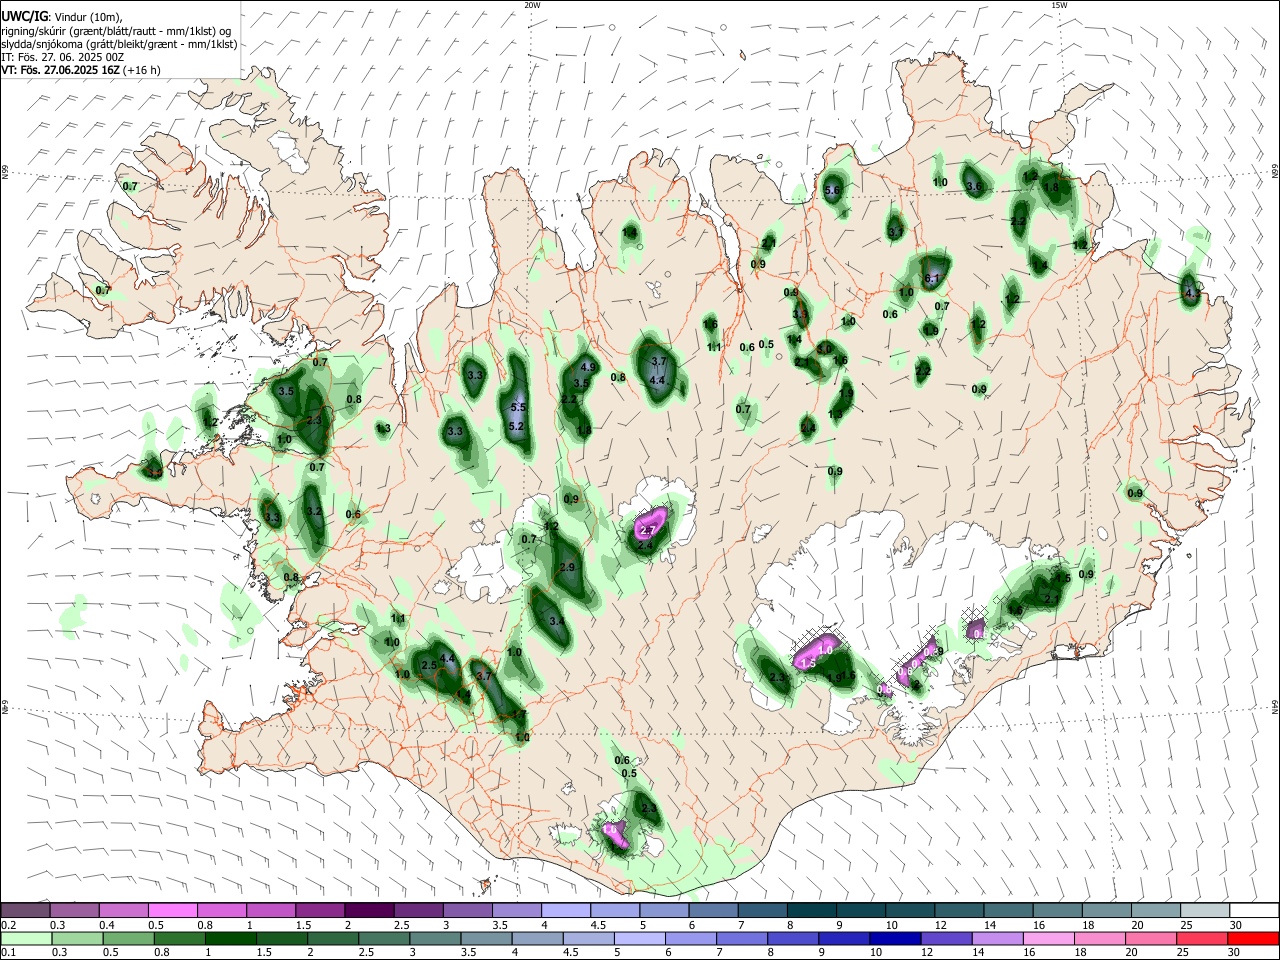This screenshot has width=1280, height=960.
Task: Choose the navy blue swatch labeled 10
Action: 894,939
